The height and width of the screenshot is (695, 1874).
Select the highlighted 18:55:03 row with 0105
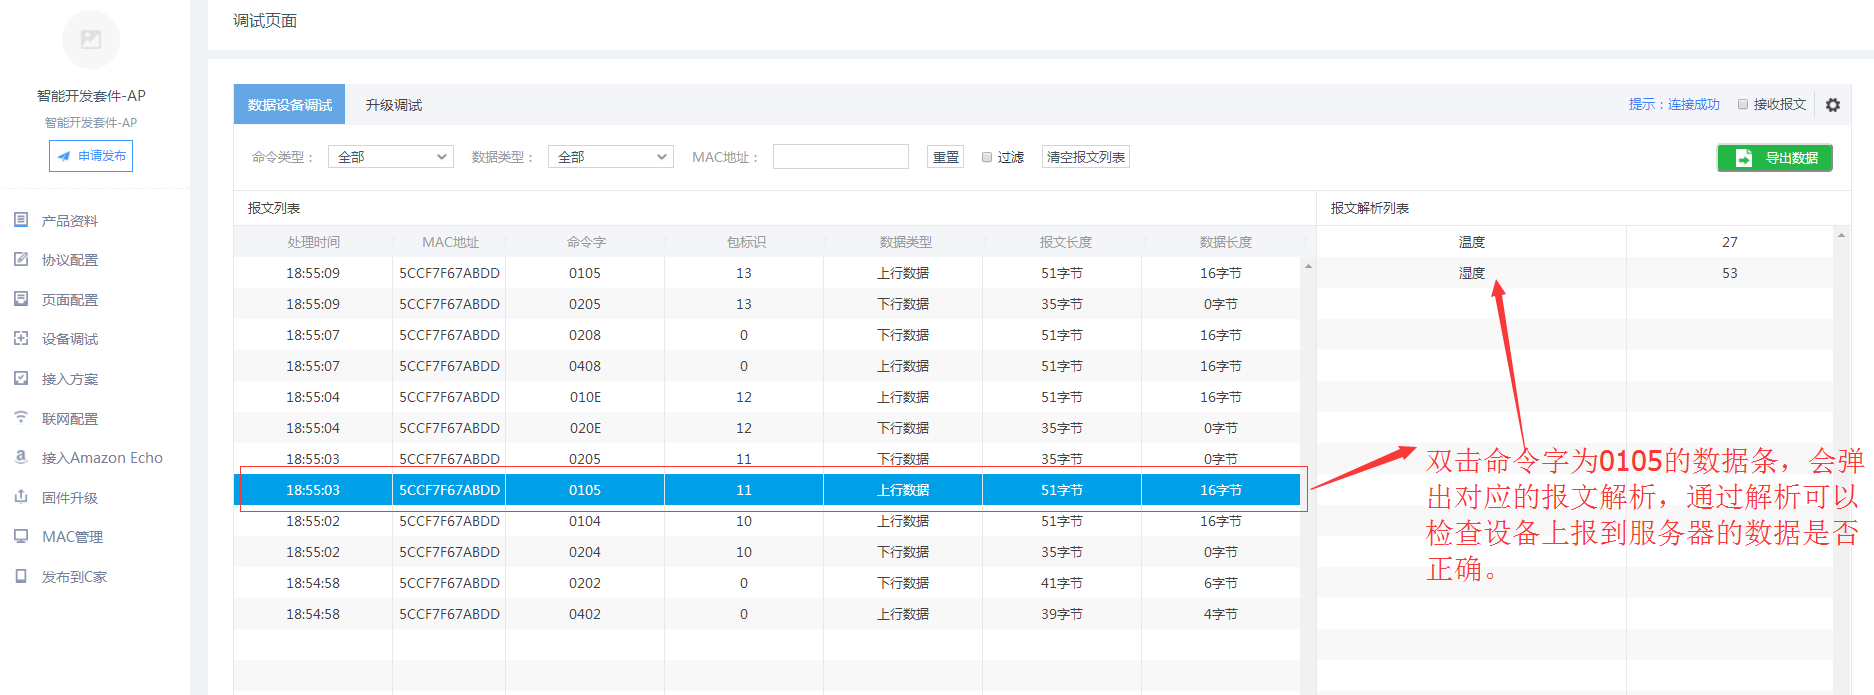tap(767, 490)
